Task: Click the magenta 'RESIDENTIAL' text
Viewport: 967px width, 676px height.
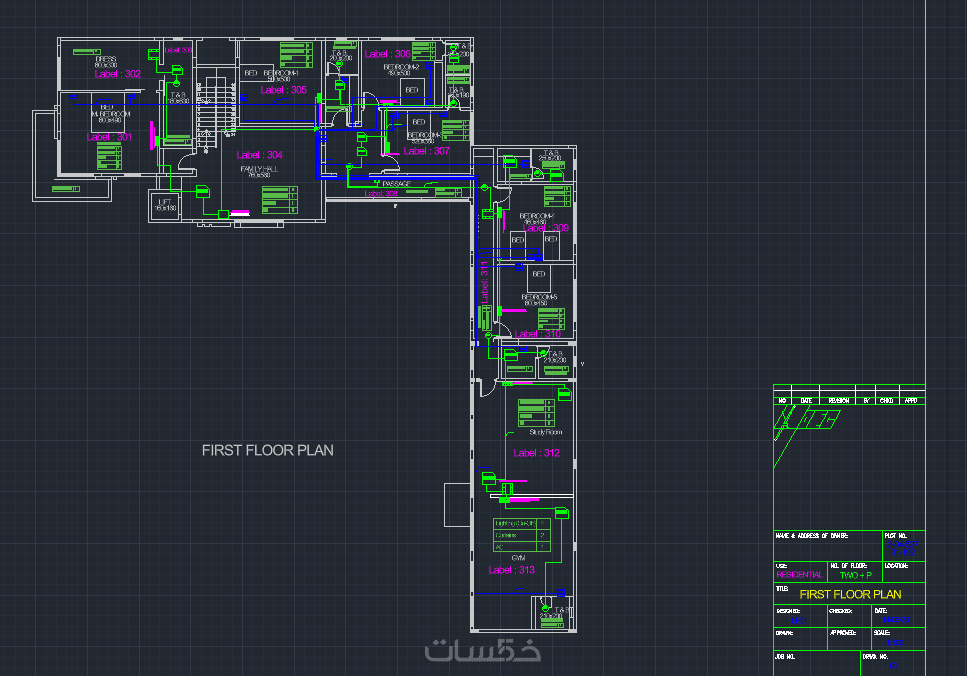Action: [x=799, y=575]
